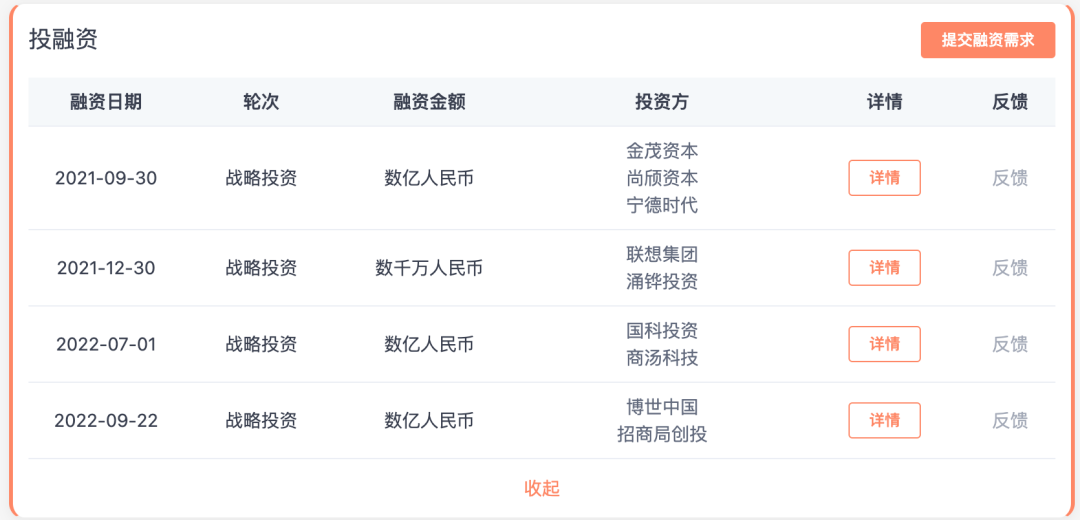Open investor 宁德时代

(x=662, y=206)
